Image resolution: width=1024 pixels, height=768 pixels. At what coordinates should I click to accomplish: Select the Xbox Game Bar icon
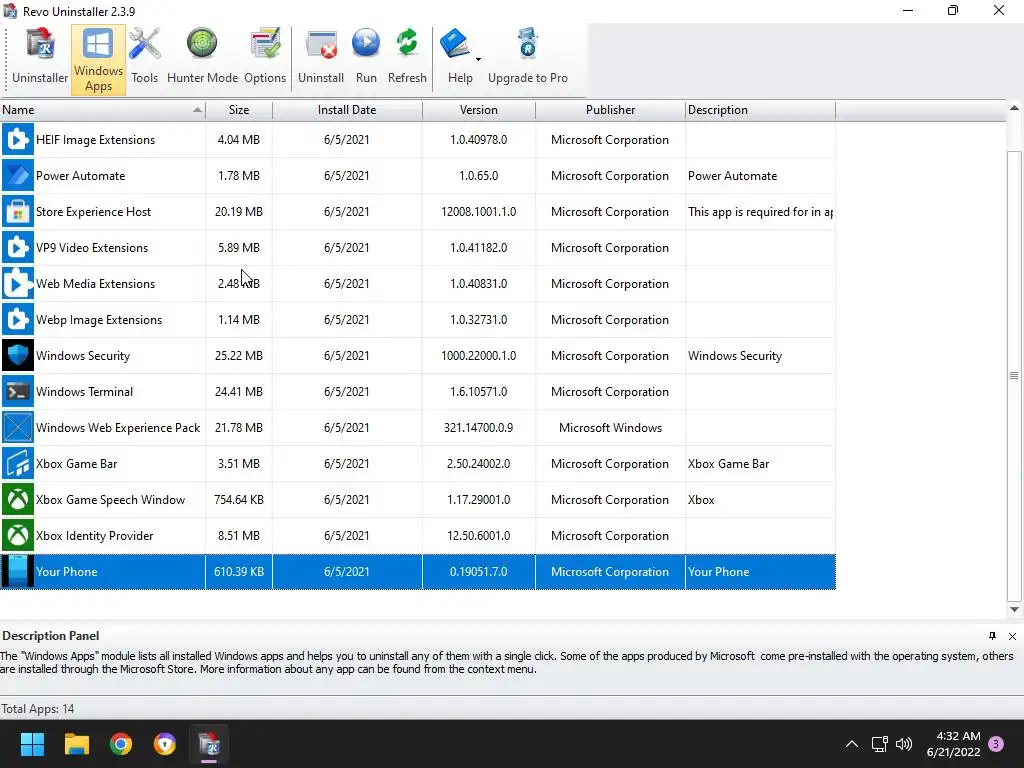tap(18, 463)
